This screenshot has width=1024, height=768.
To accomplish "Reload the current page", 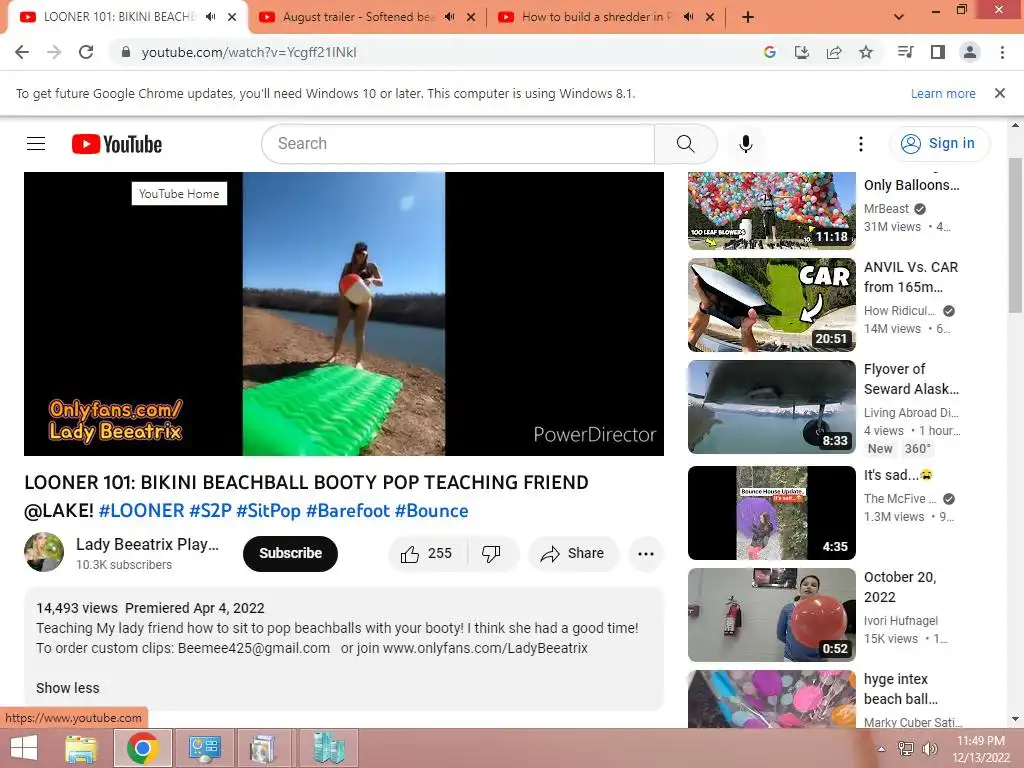I will 86,52.
